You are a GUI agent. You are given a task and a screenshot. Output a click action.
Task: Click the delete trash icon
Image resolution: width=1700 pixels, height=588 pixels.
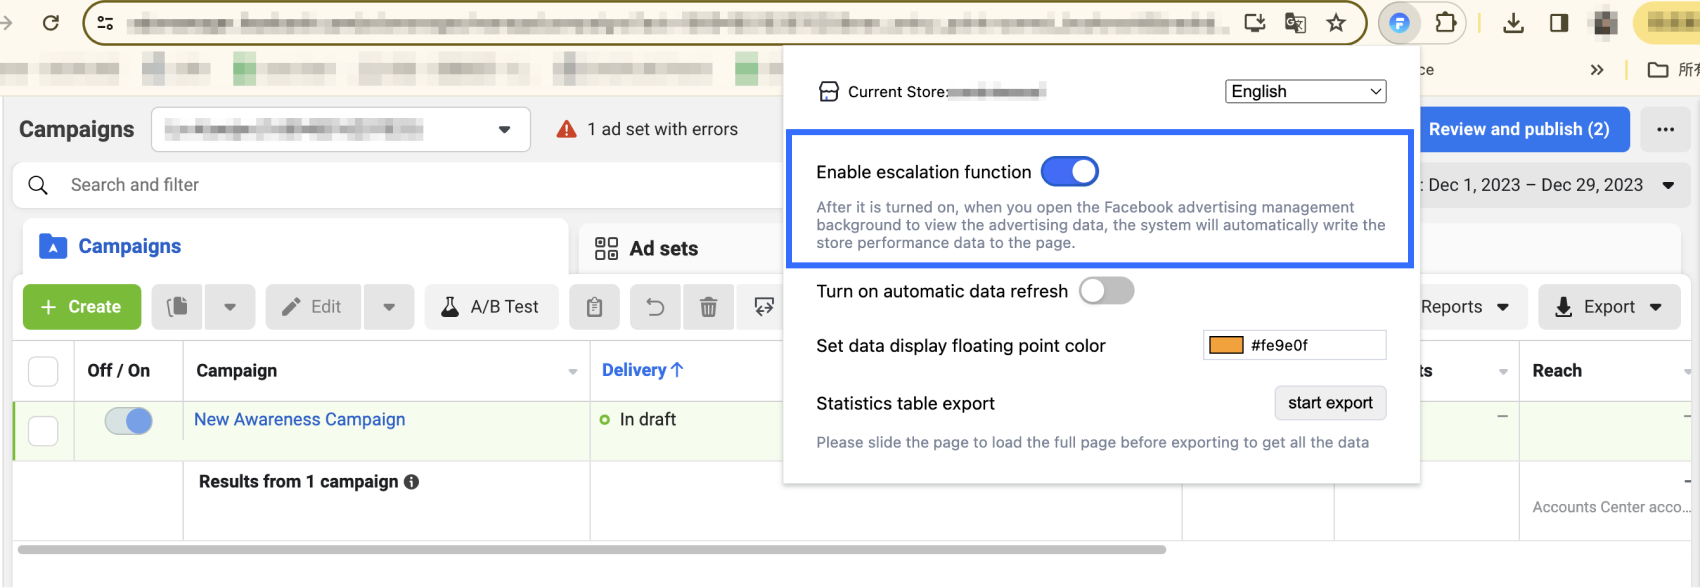tap(708, 307)
